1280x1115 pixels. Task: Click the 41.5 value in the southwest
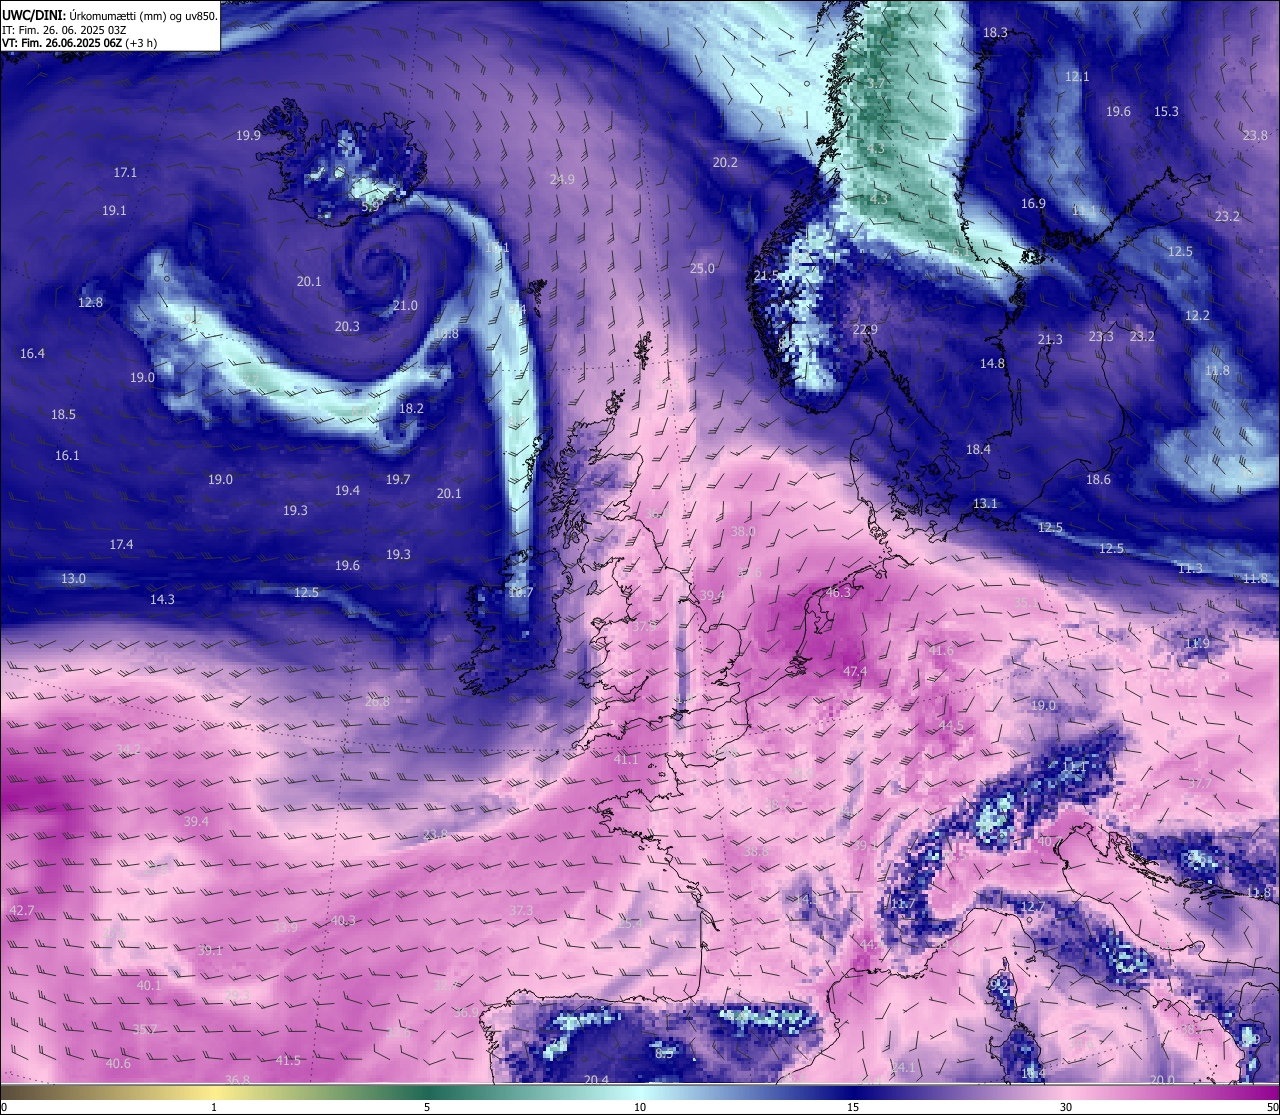click(x=288, y=1061)
